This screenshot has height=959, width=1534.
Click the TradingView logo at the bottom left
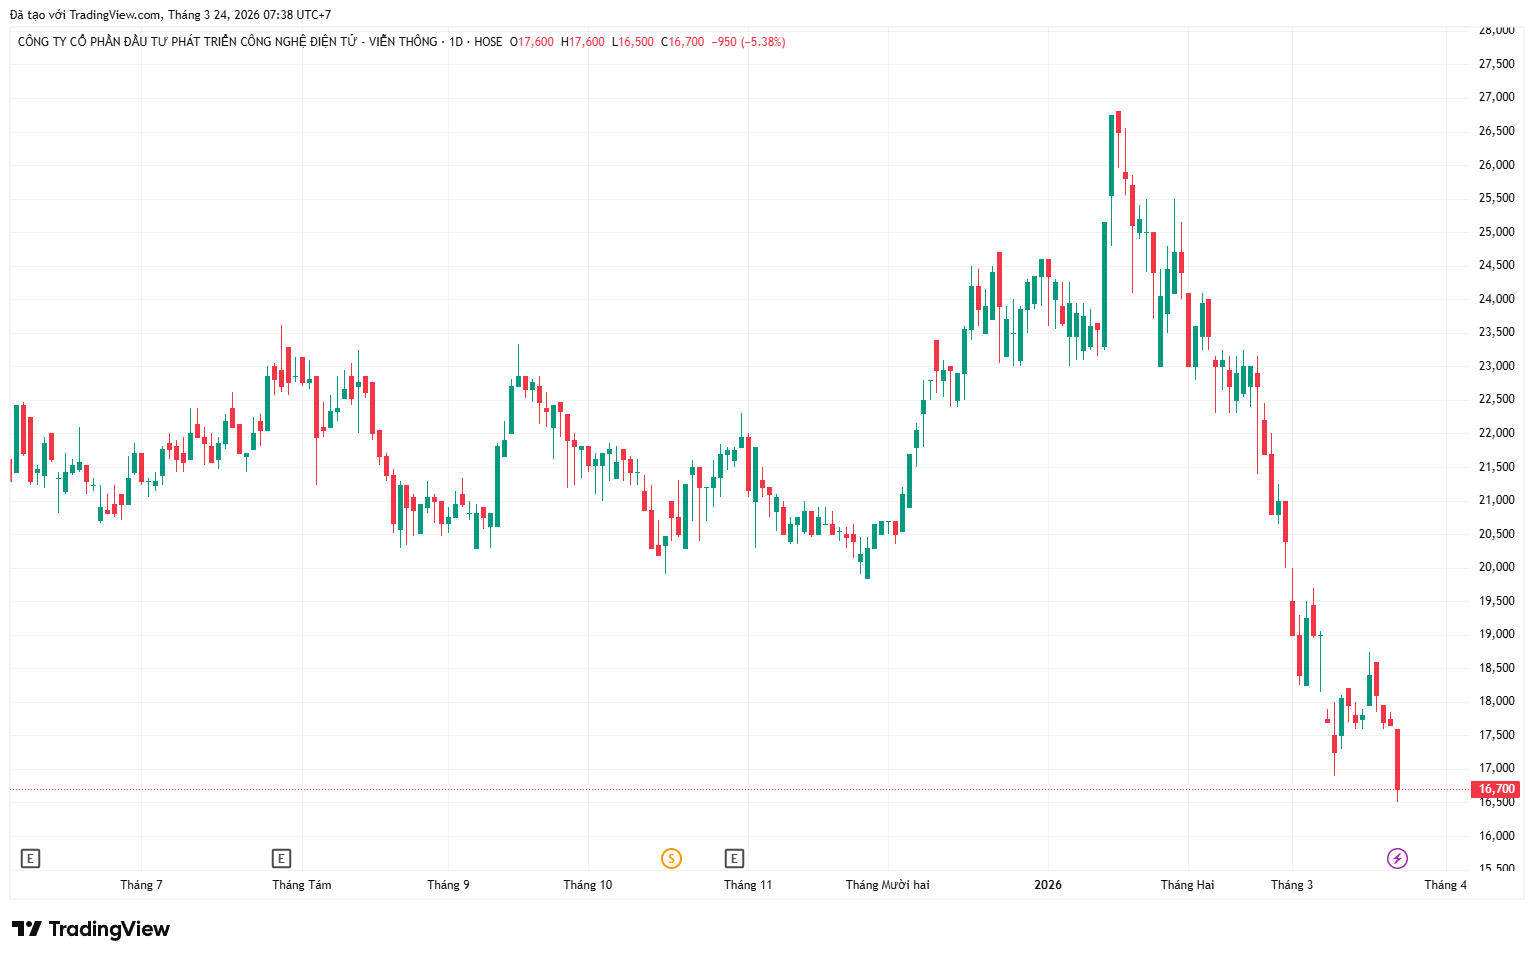click(91, 929)
